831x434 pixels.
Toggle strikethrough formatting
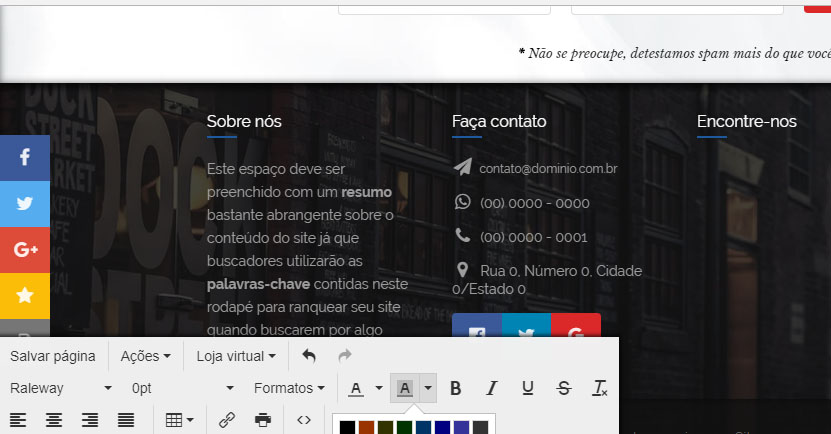(x=563, y=388)
